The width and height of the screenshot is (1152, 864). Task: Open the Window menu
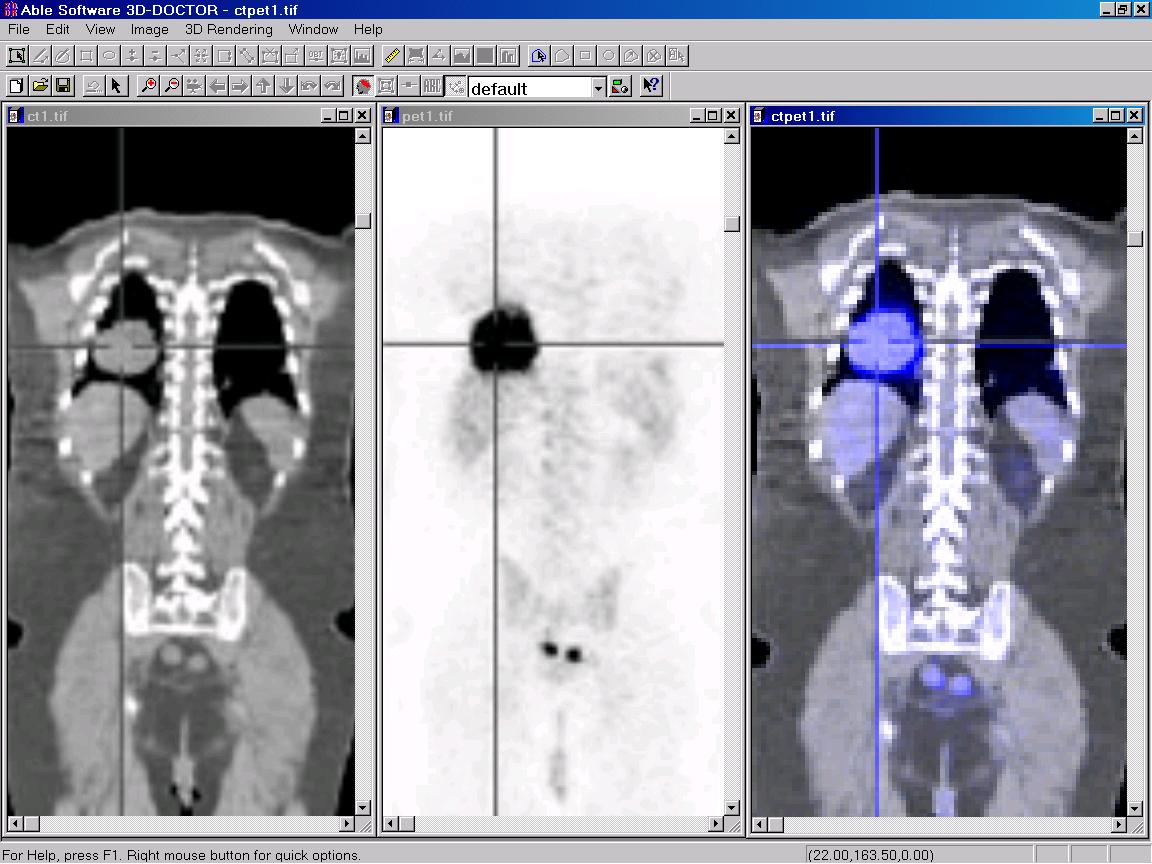click(313, 29)
